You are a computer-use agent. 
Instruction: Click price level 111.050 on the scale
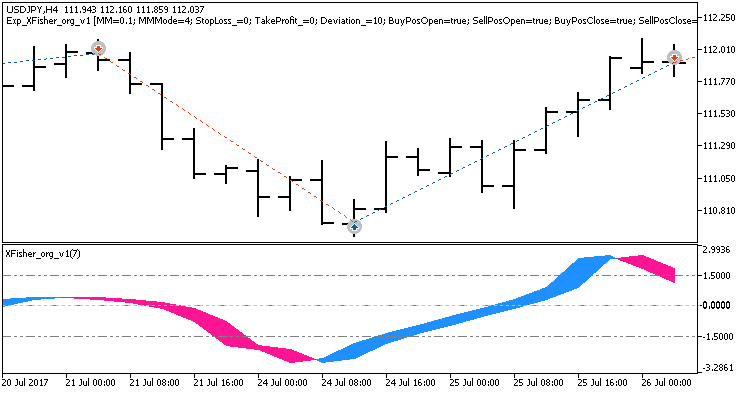pyautogui.click(x=719, y=178)
